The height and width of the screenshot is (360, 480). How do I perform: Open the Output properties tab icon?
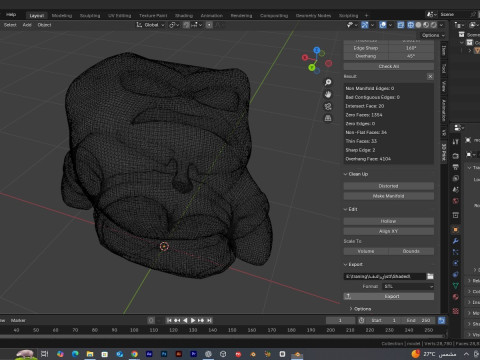click(455, 167)
